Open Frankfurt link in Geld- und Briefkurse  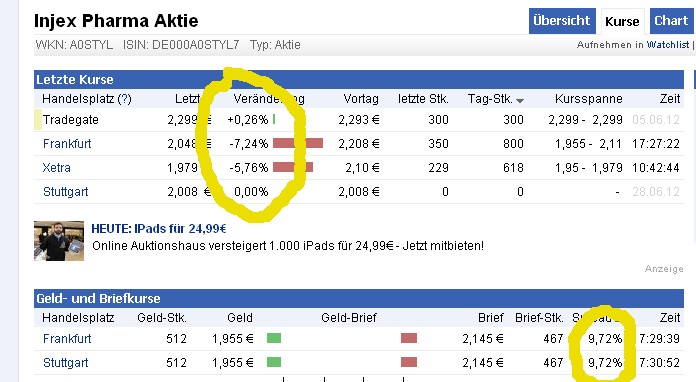(x=67, y=339)
